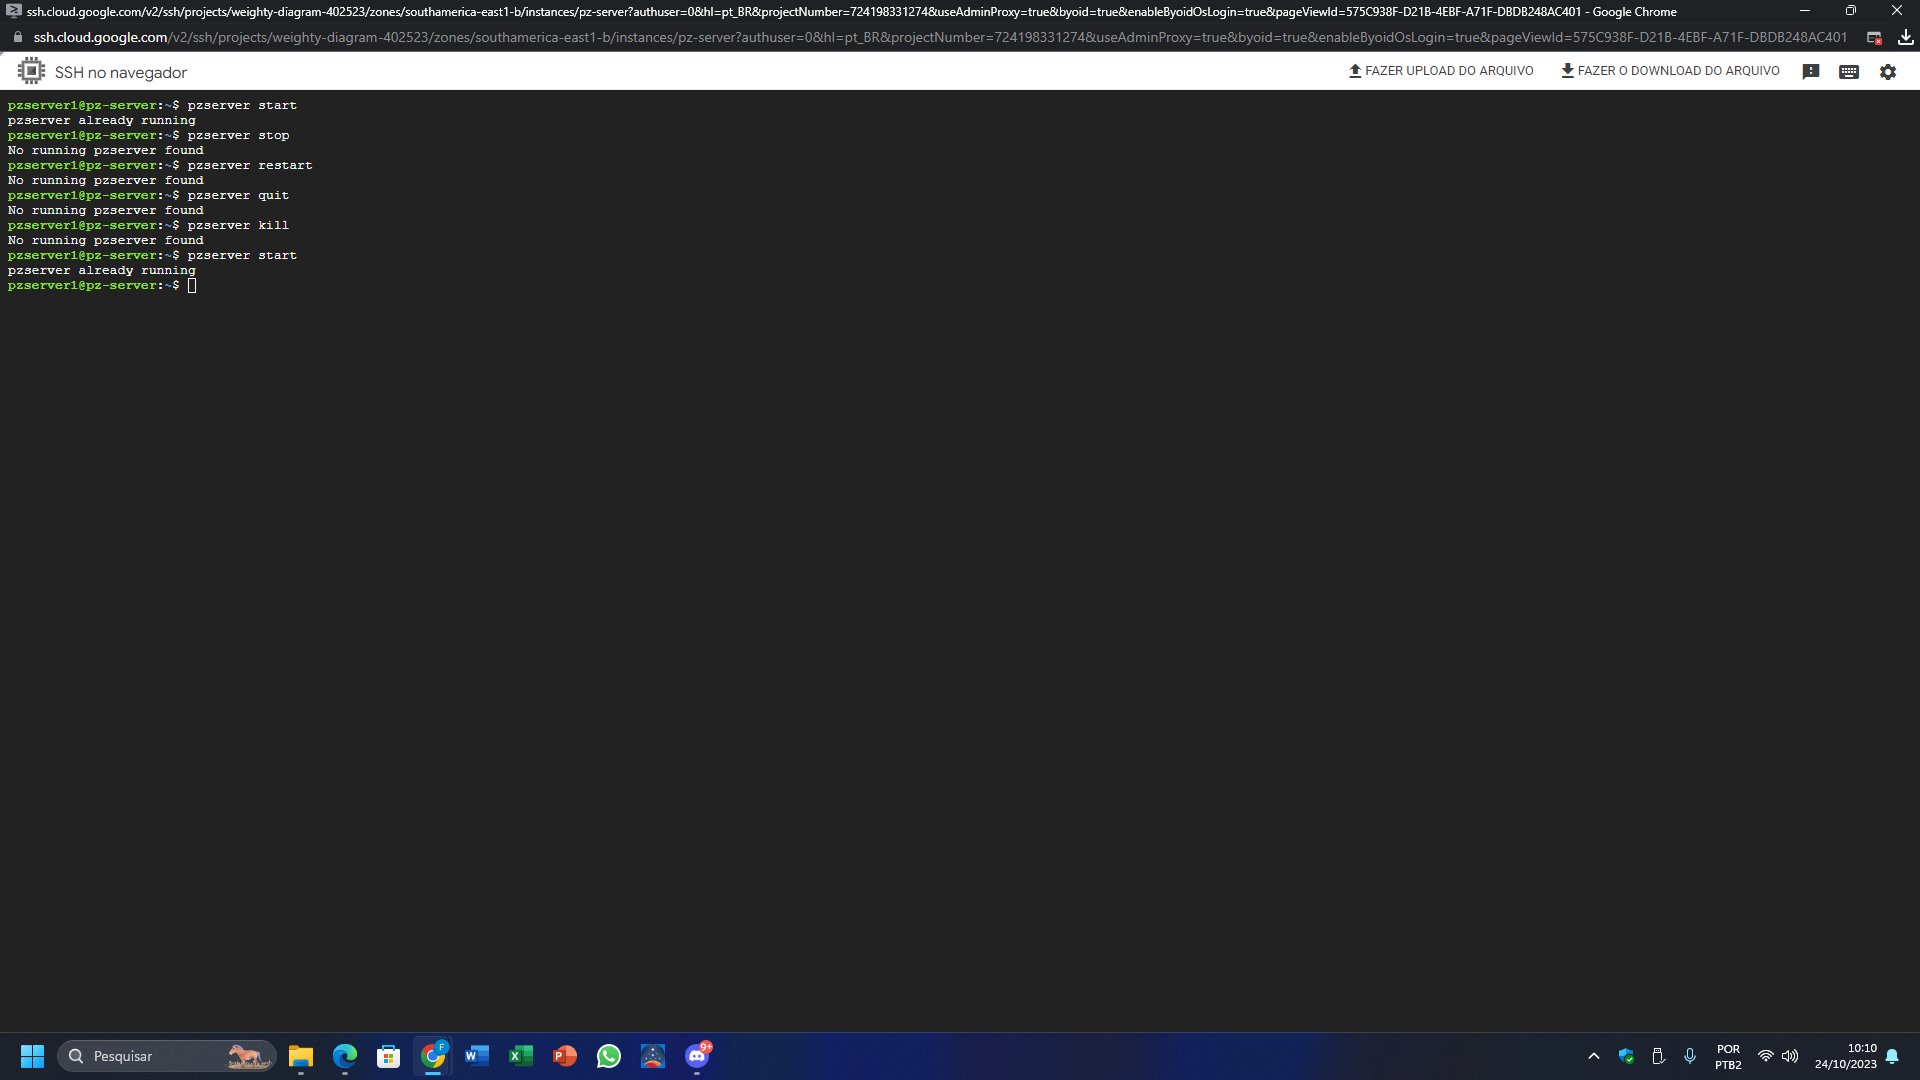Expand hidden system tray icons

click(1594, 1055)
